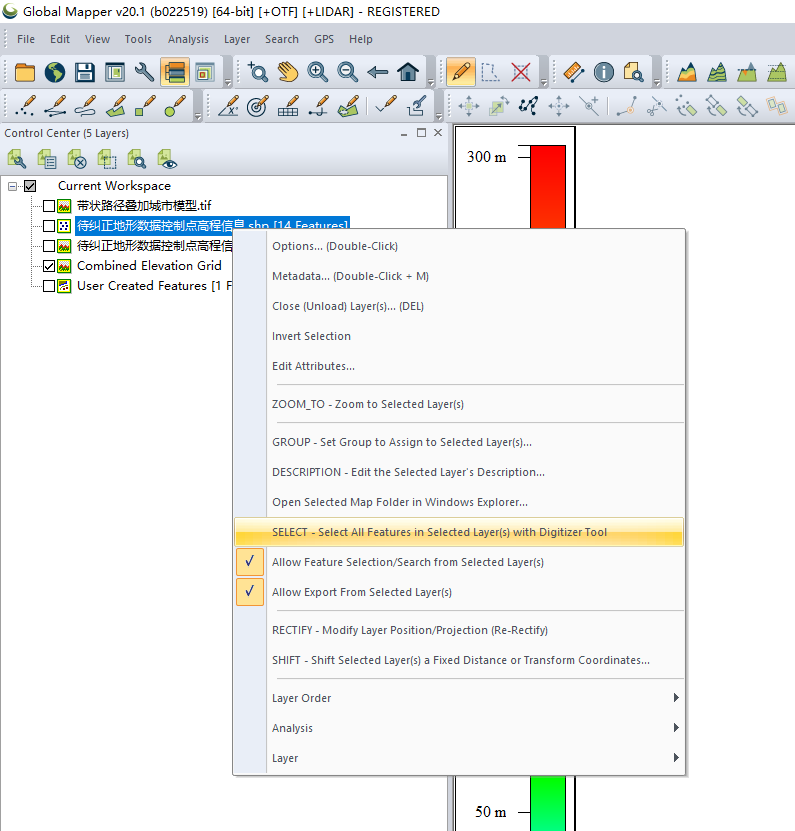Click the zoom out magnifier

(348, 72)
